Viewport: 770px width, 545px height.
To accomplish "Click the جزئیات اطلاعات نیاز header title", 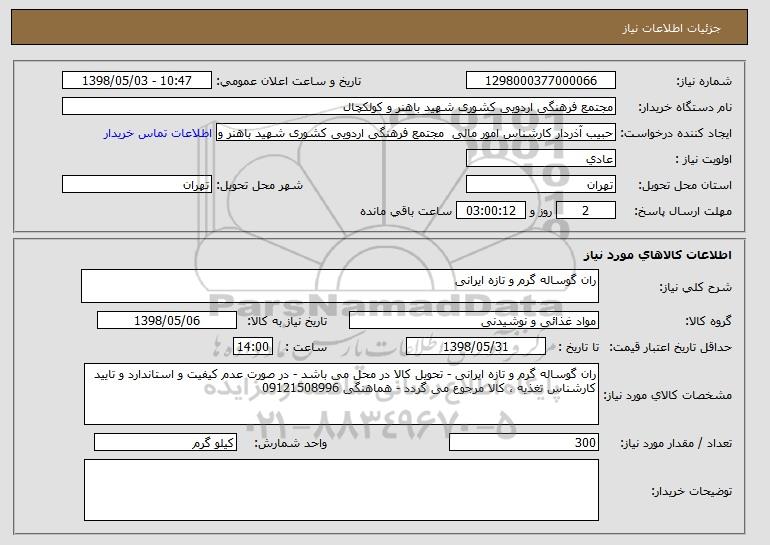I will coord(671,28).
